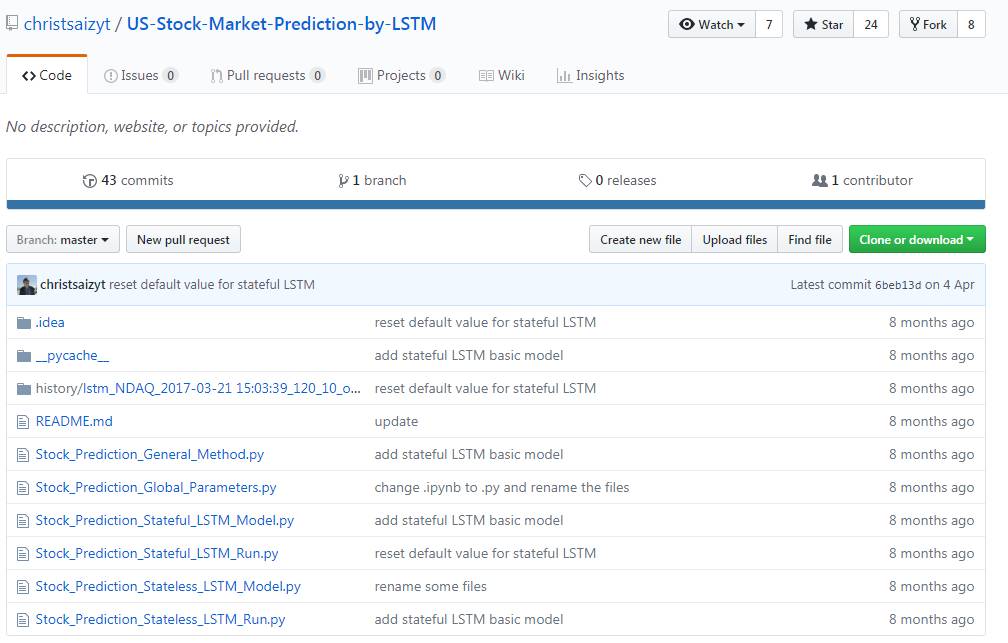Click the README.md file icon

[24, 421]
